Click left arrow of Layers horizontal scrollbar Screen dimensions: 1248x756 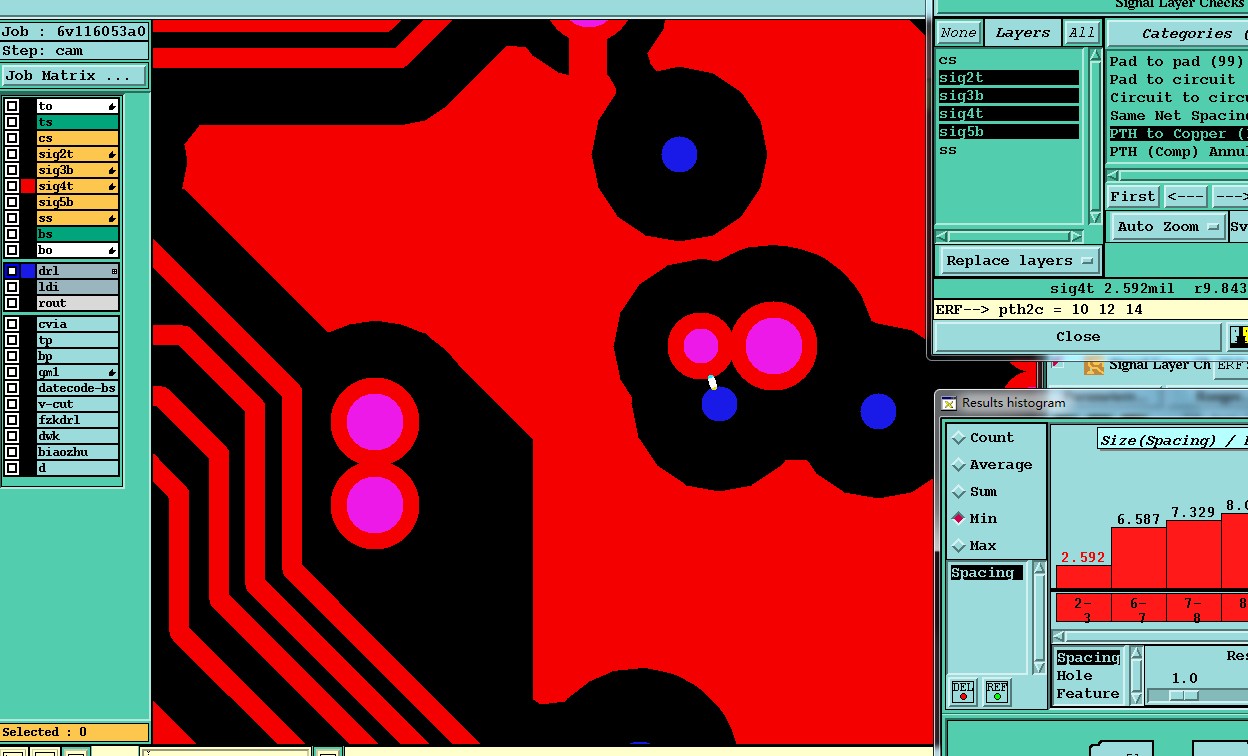pyautogui.click(x=942, y=236)
